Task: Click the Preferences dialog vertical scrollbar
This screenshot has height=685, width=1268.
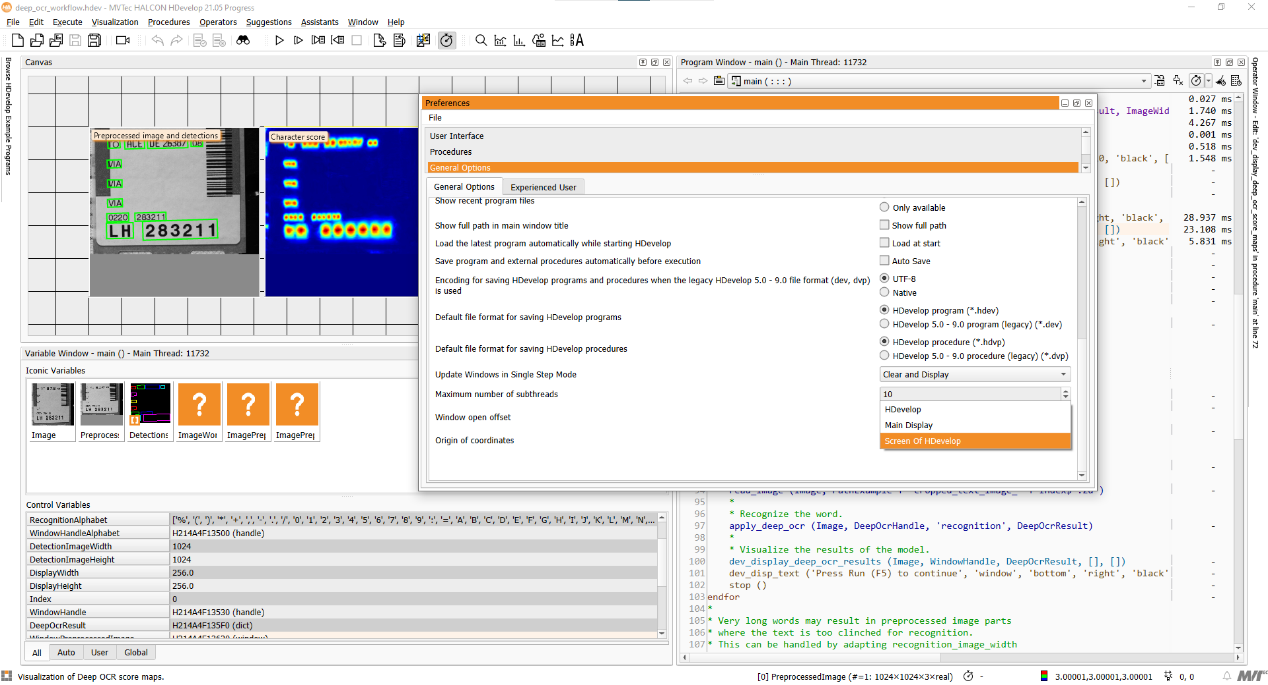Action: coord(1081,338)
